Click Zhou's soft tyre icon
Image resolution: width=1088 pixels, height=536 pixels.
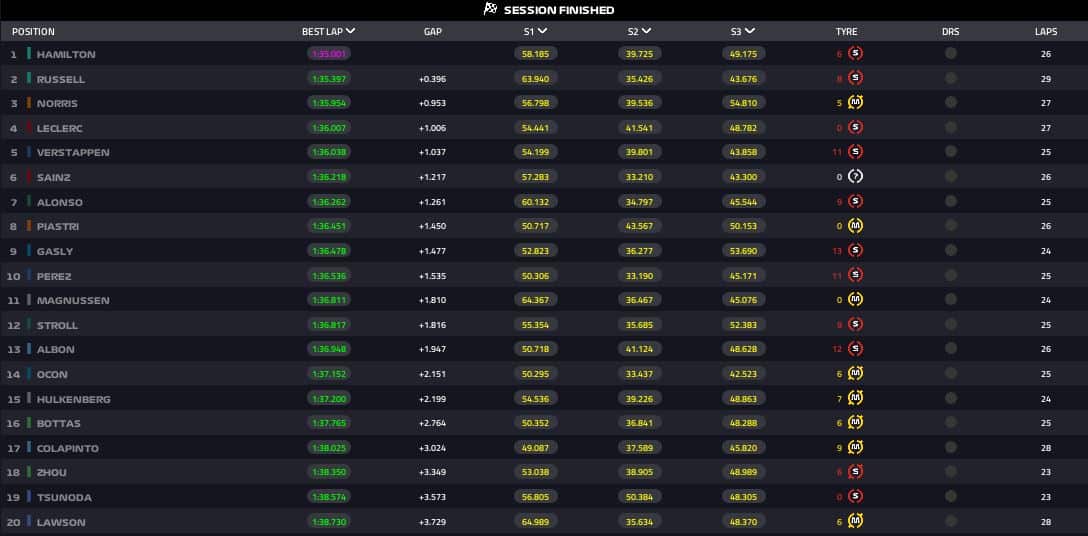(x=856, y=472)
